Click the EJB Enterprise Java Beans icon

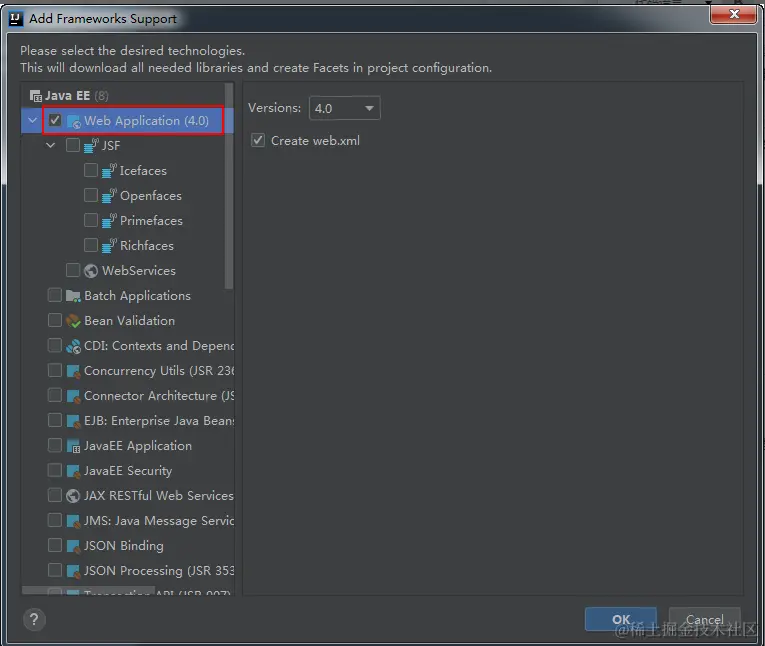[x=73, y=421]
